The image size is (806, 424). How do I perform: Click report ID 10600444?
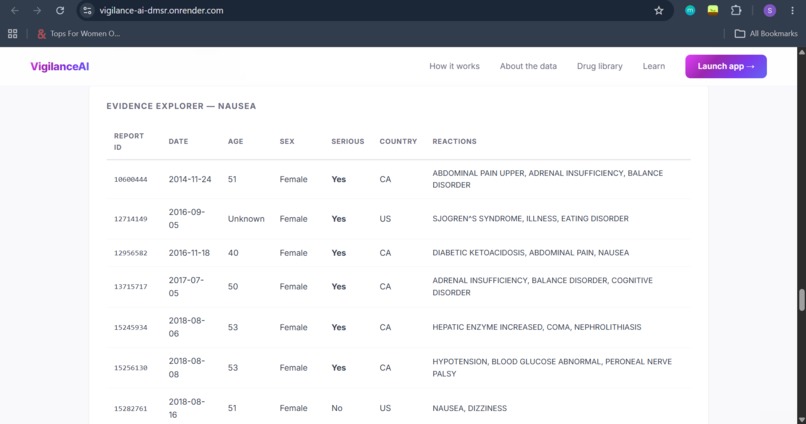click(131, 179)
